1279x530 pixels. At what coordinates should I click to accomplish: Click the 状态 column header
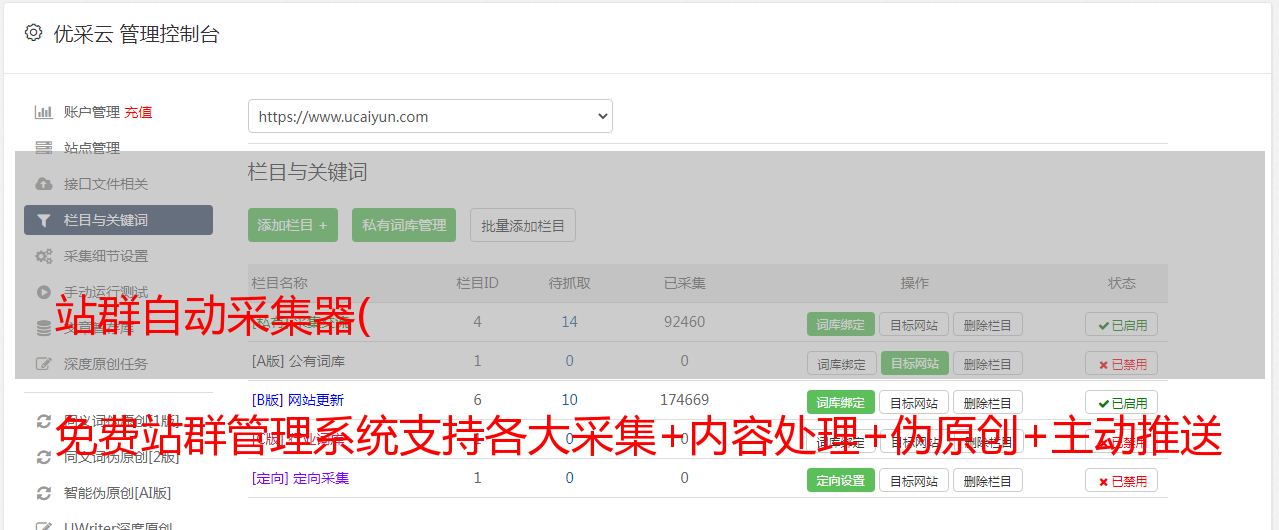(1122, 283)
